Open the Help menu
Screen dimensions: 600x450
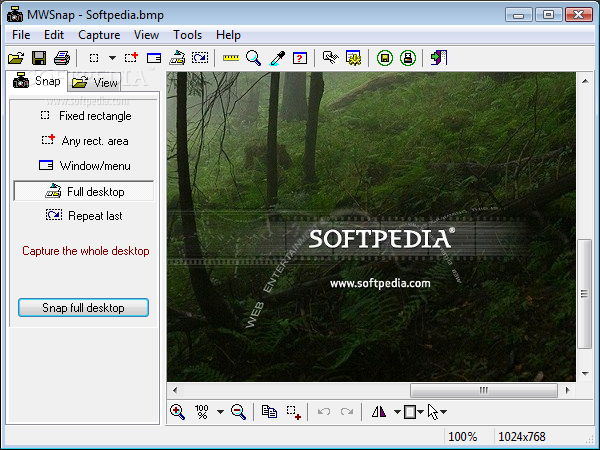tap(228, 35)
